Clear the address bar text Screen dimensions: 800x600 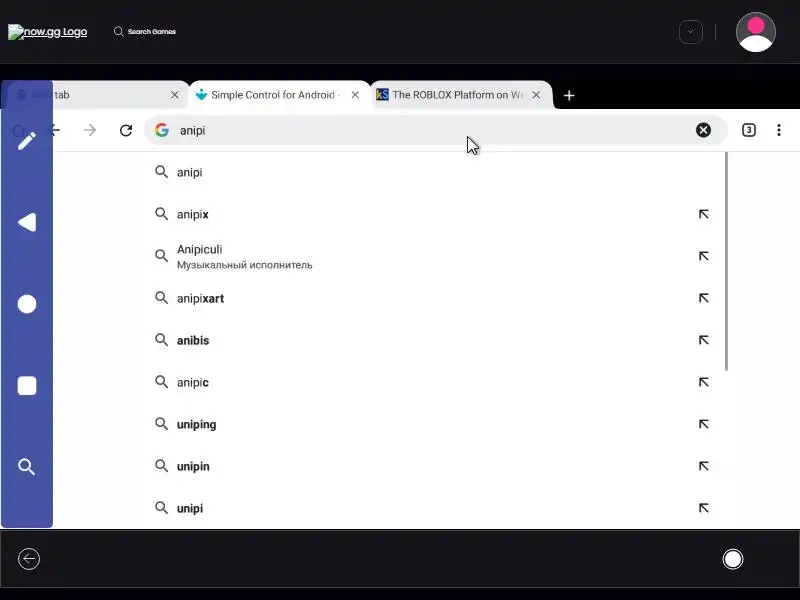point(704,130)
